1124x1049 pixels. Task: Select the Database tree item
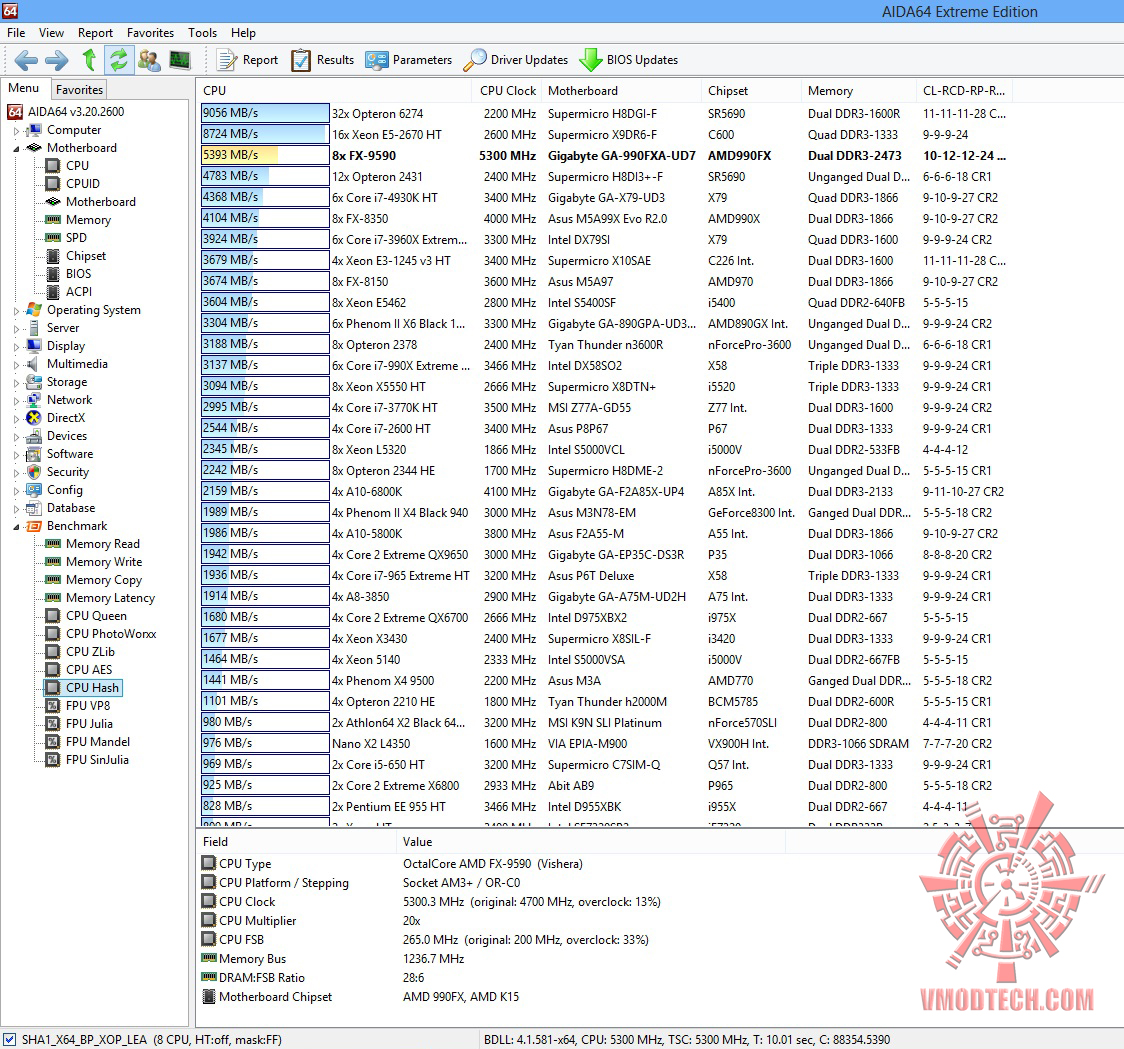pyautogui.click(x=71, y=508)
